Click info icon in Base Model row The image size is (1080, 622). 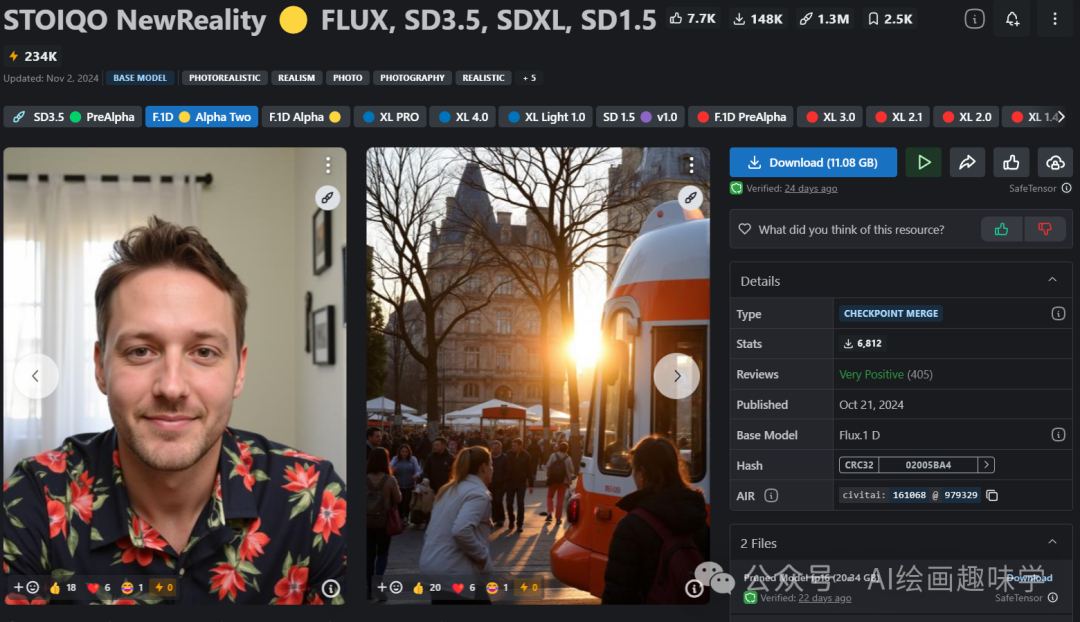[x=1059, y=435]
